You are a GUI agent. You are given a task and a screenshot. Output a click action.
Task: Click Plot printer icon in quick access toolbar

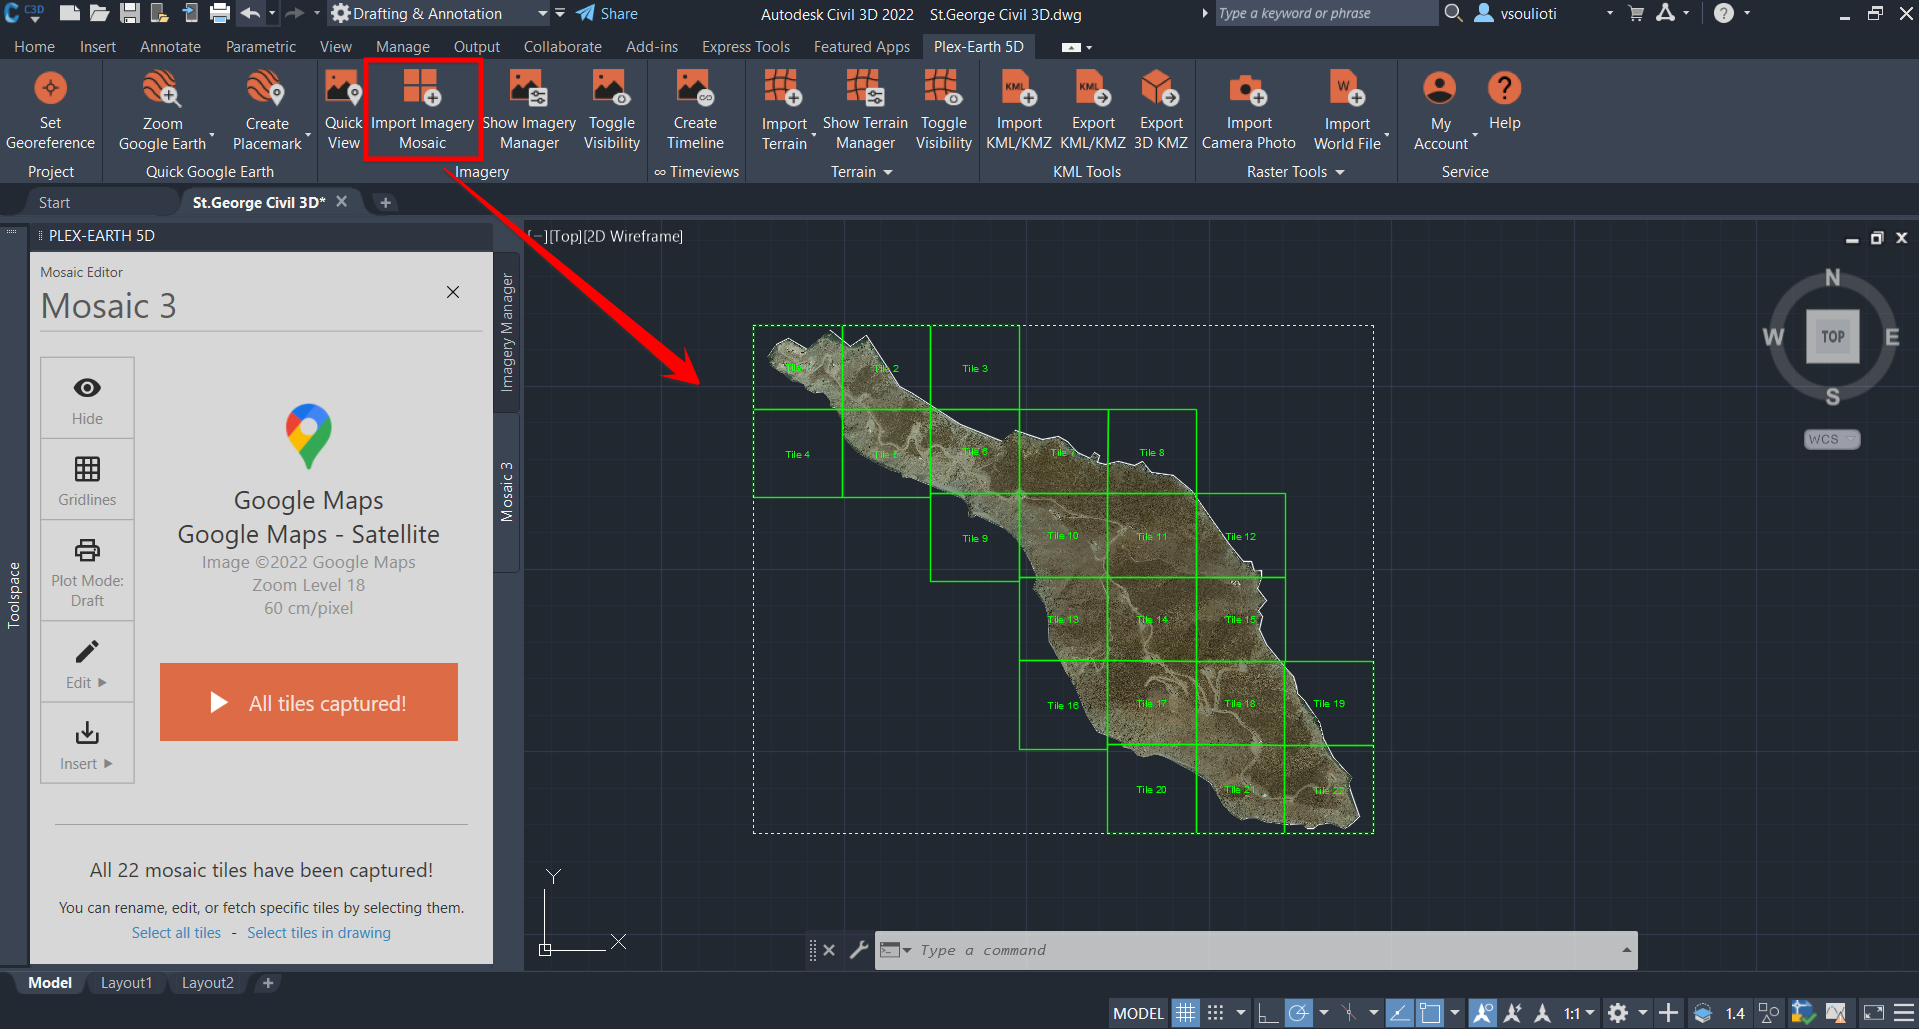(220, 13)
